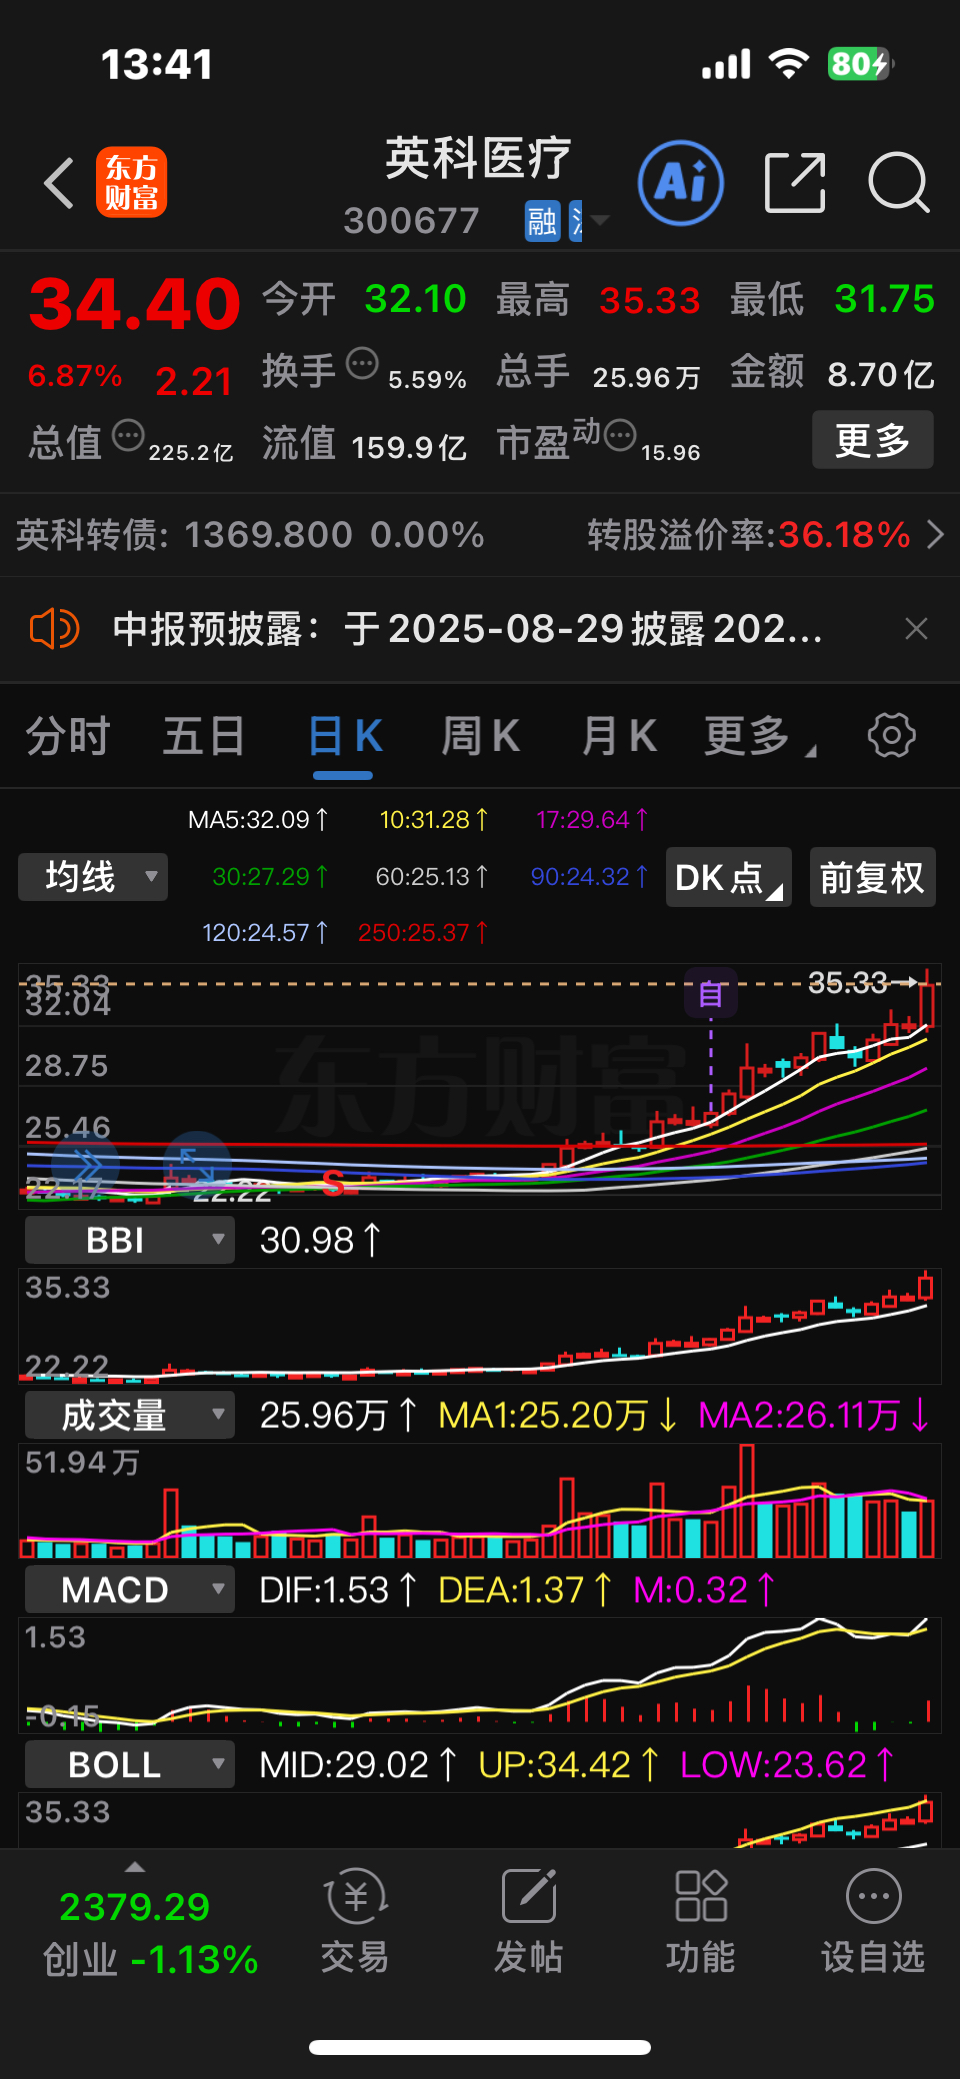Tap the share export icon
The height and width of the screenshot is (2079, 960).
795,183
